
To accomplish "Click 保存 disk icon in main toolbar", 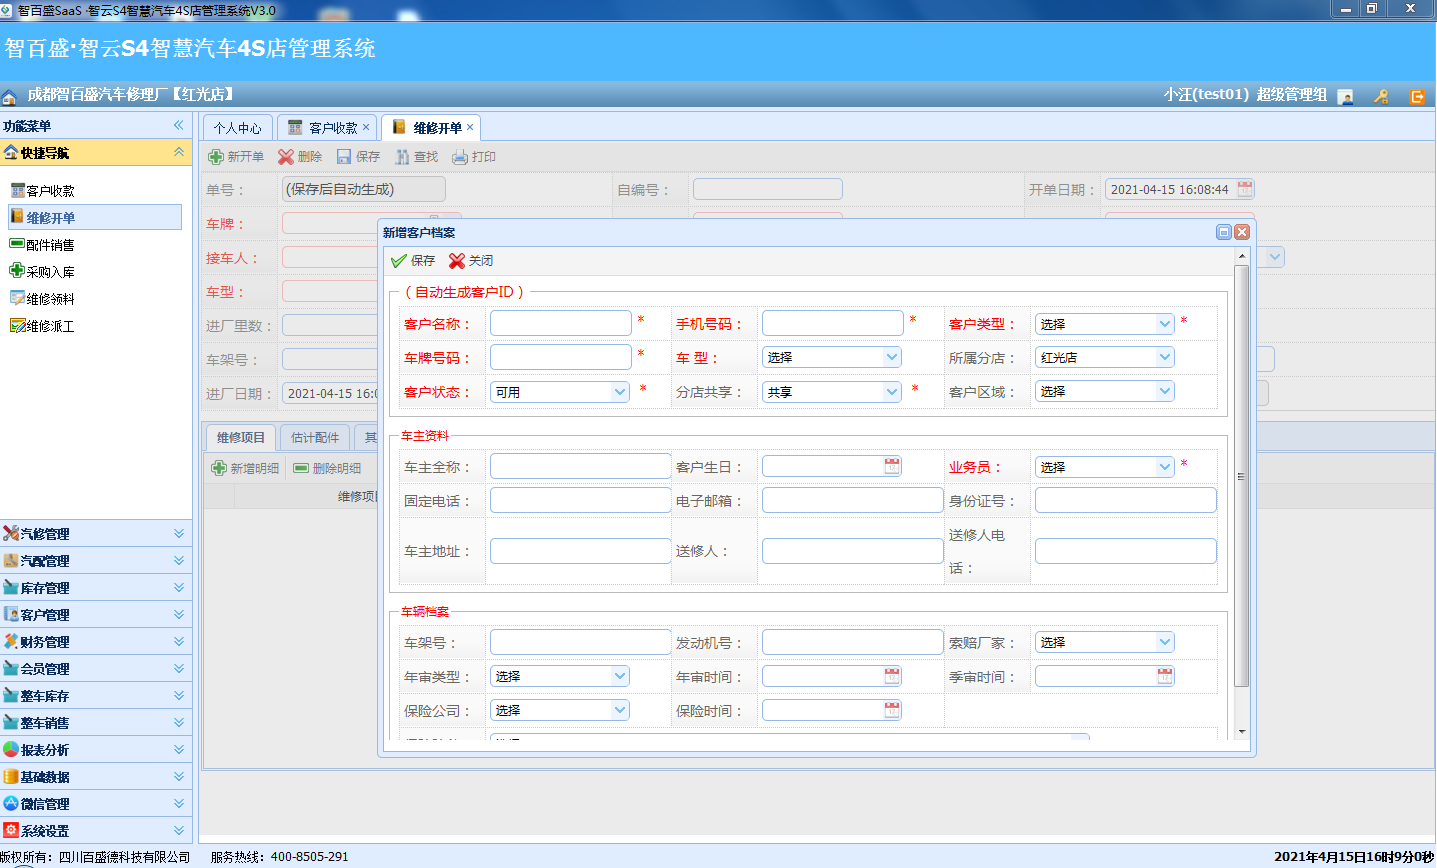I will pyautogui.click(x=344, y=157).
